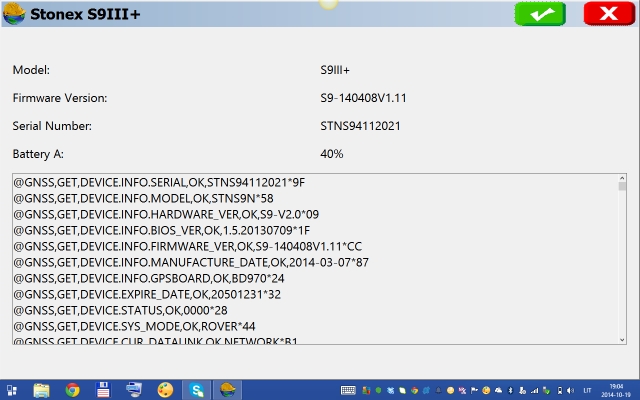This screenshot has width=640, height=400.
Task: Click the Stonex hard-hat logo in title bar
Action: (14, 13)
